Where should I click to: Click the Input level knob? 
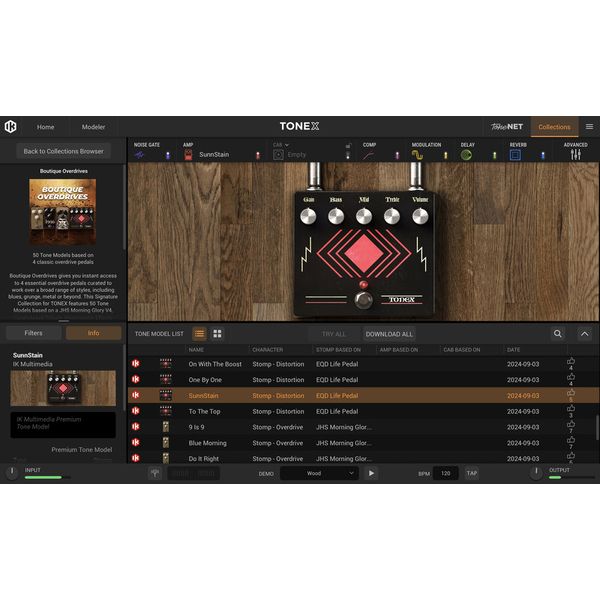12,471
